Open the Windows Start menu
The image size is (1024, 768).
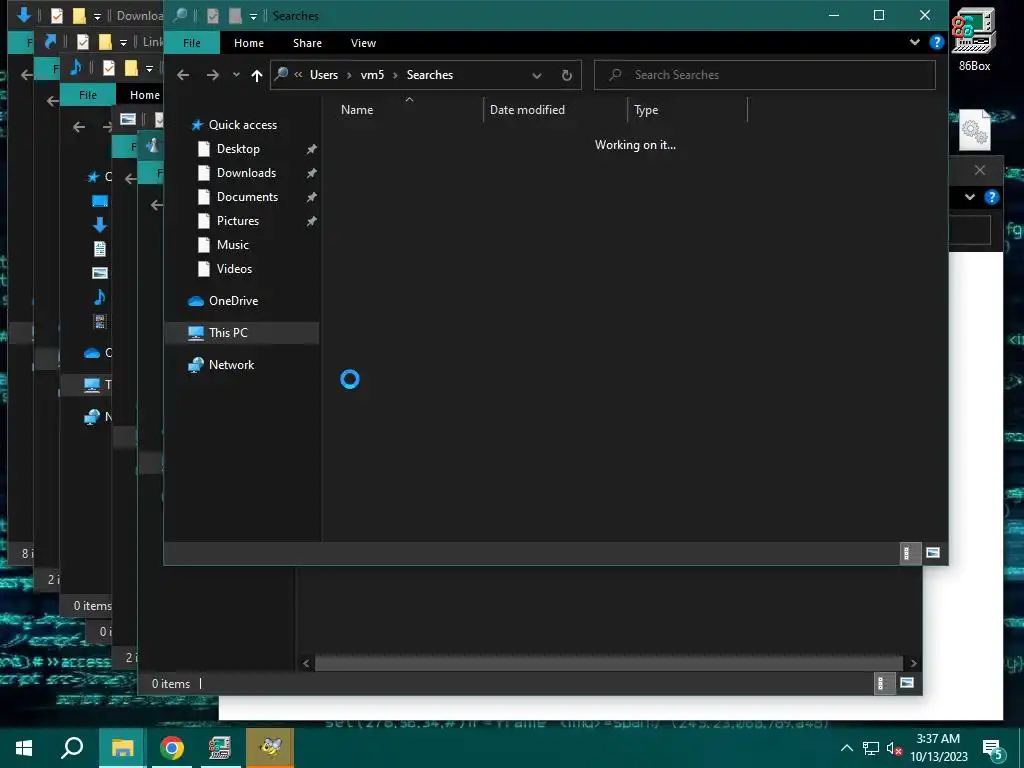point(24,748)
